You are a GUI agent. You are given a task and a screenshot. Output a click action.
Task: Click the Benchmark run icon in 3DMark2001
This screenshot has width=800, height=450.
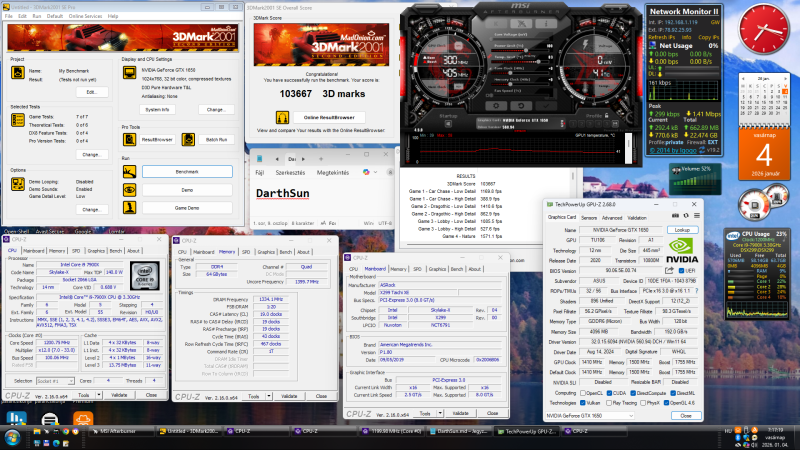coord(129,172)
